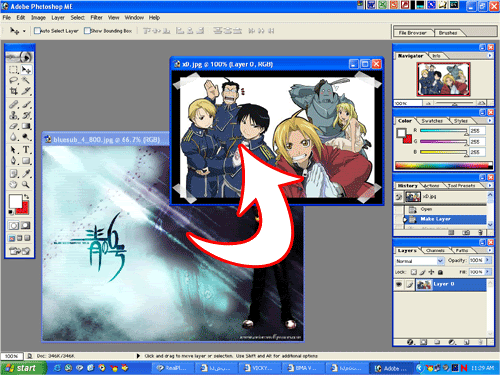Open the Windows start button
The height and width of the screenshot is (375, 500).
[23, 368]
